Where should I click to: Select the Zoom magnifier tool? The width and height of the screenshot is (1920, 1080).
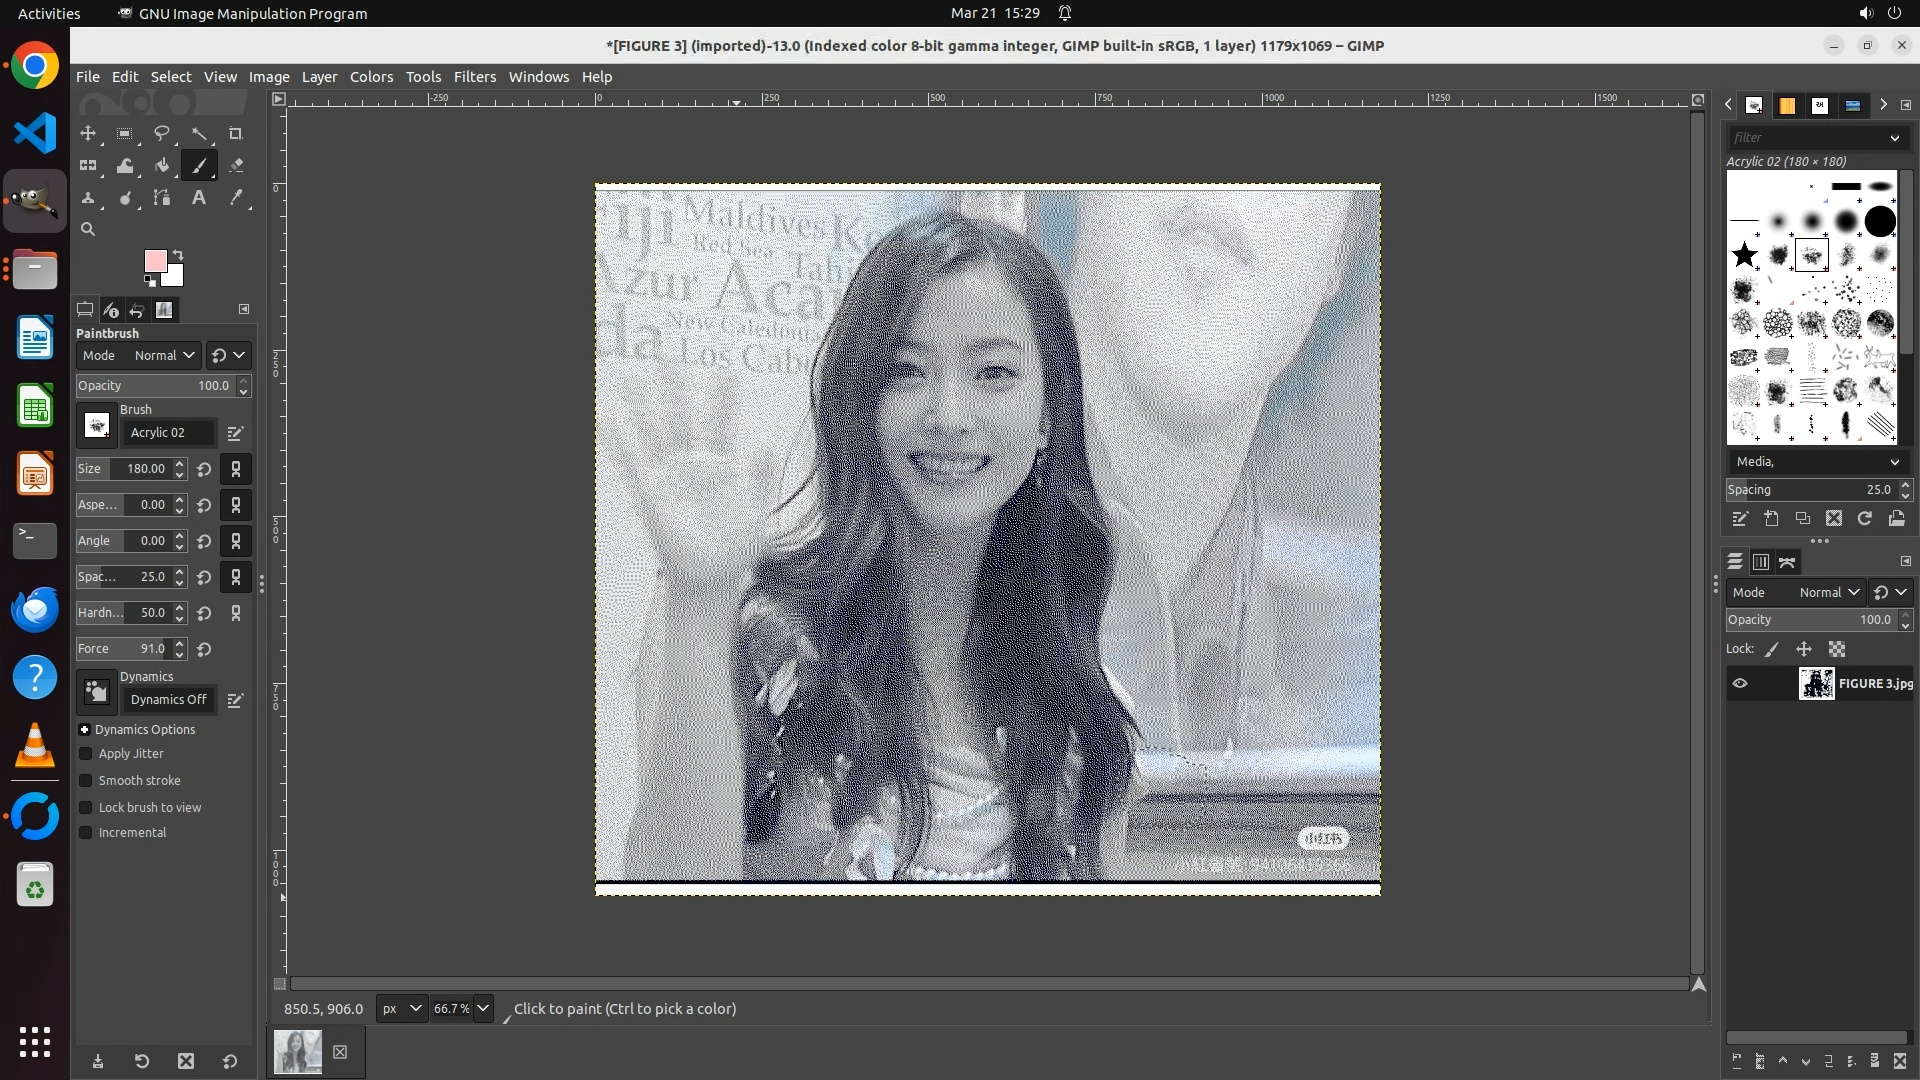pos(88,229)
